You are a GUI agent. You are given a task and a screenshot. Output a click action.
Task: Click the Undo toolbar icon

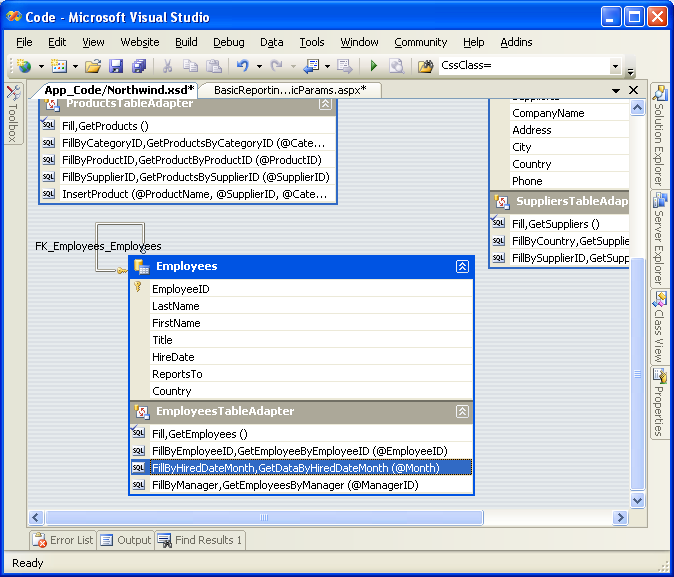pyautogui.click(x=242, y=66)
